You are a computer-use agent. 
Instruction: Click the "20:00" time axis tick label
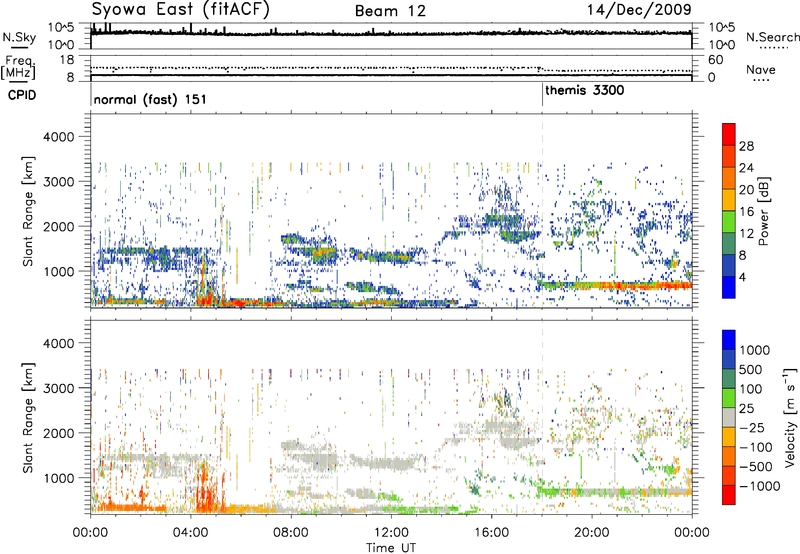(592, 533)
